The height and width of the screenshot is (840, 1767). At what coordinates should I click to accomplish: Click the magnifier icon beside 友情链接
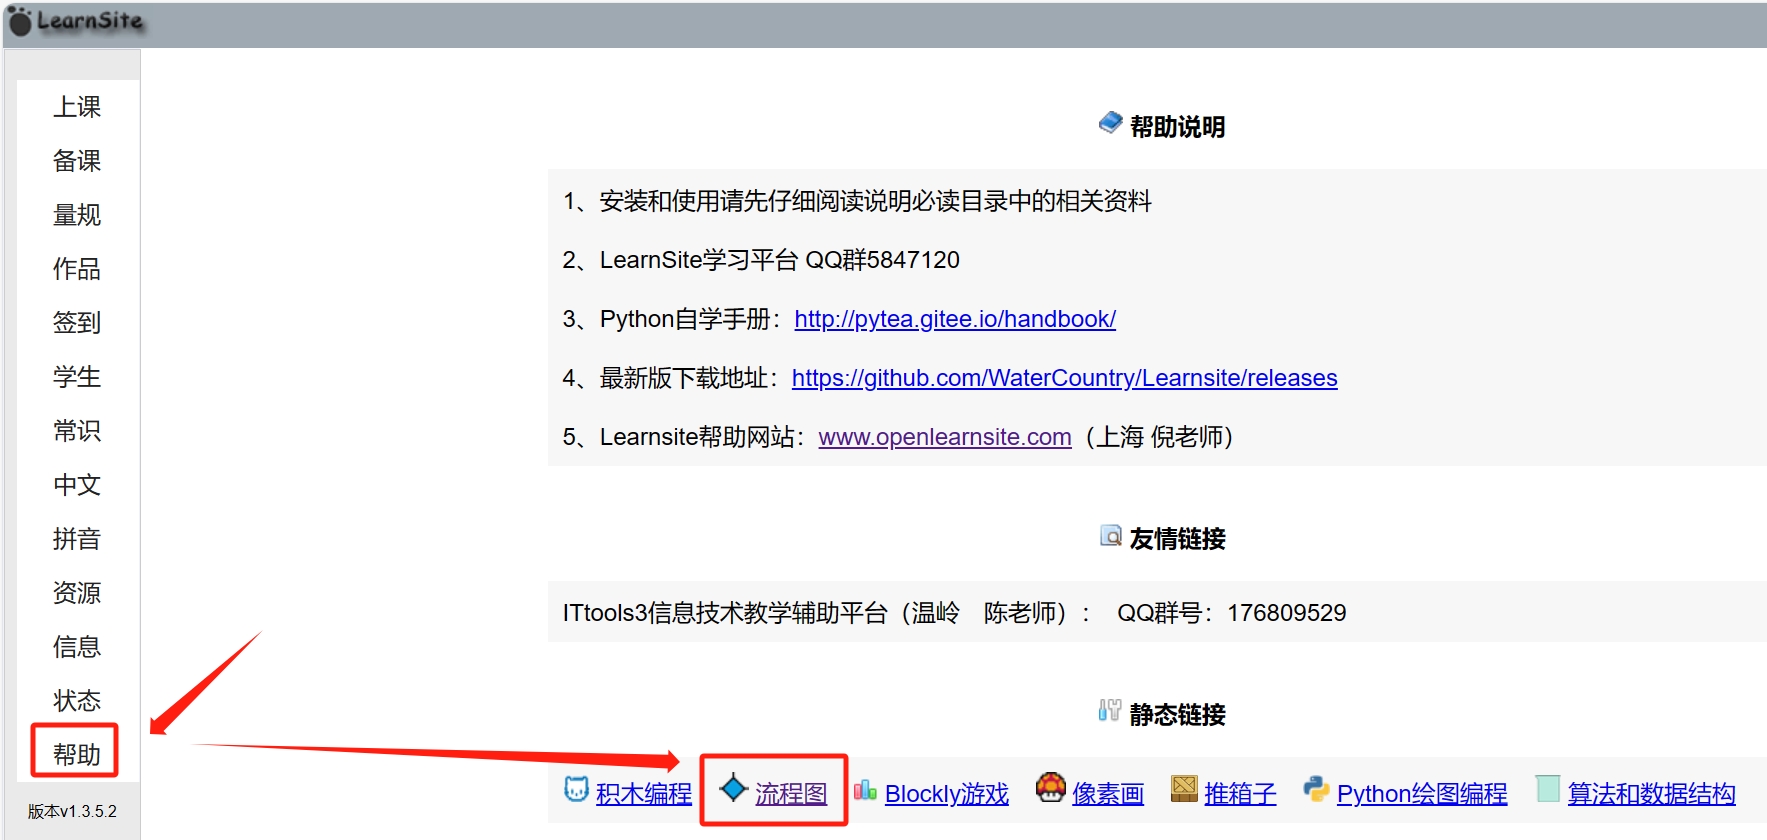[1110, 536]
